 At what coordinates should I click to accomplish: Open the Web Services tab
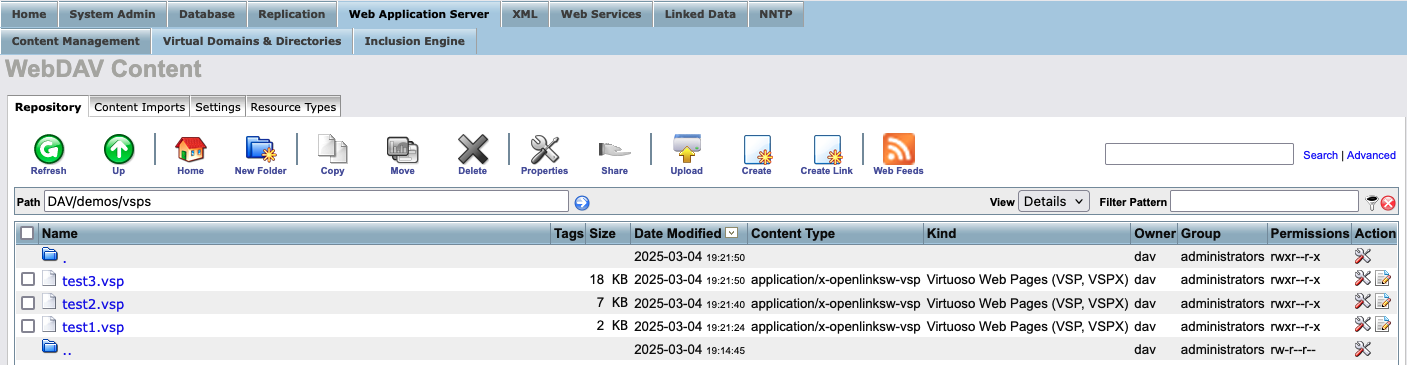tap(601, 14)
